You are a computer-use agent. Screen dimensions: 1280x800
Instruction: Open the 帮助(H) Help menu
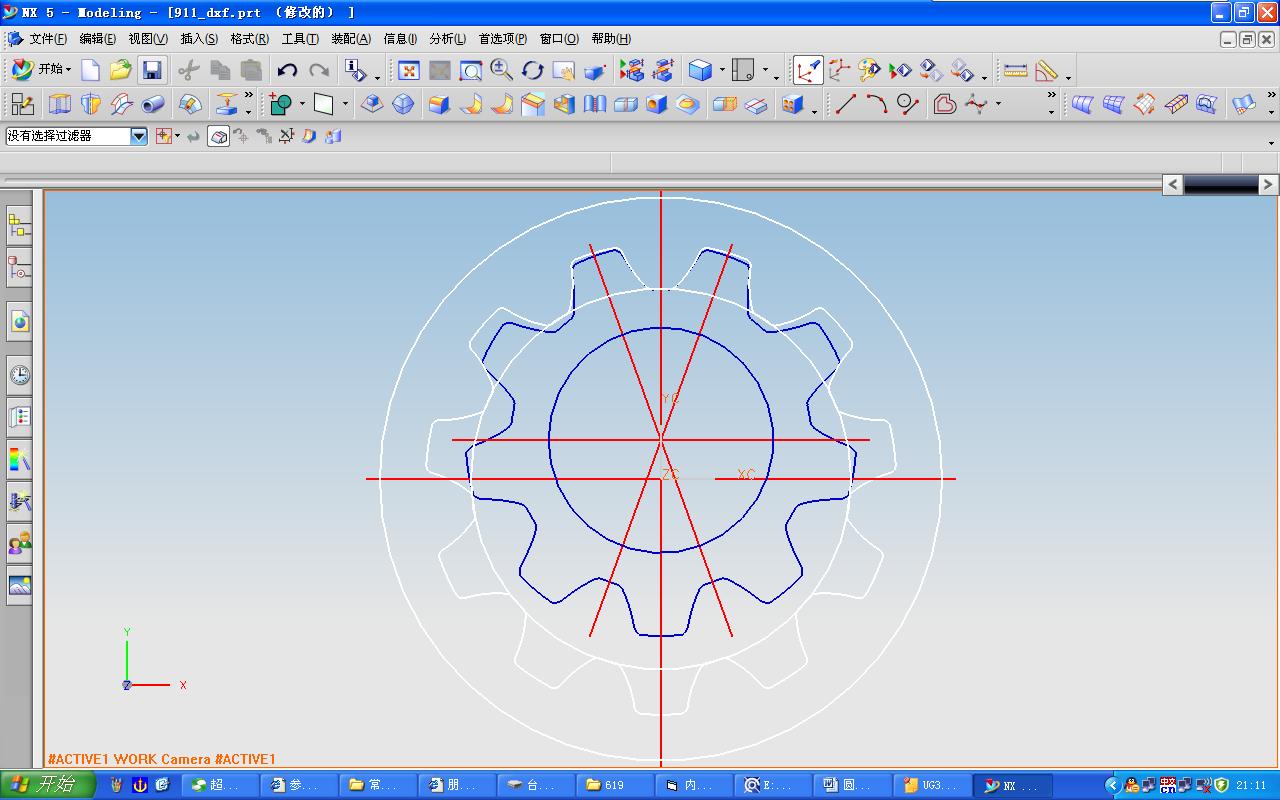(611, 39)
